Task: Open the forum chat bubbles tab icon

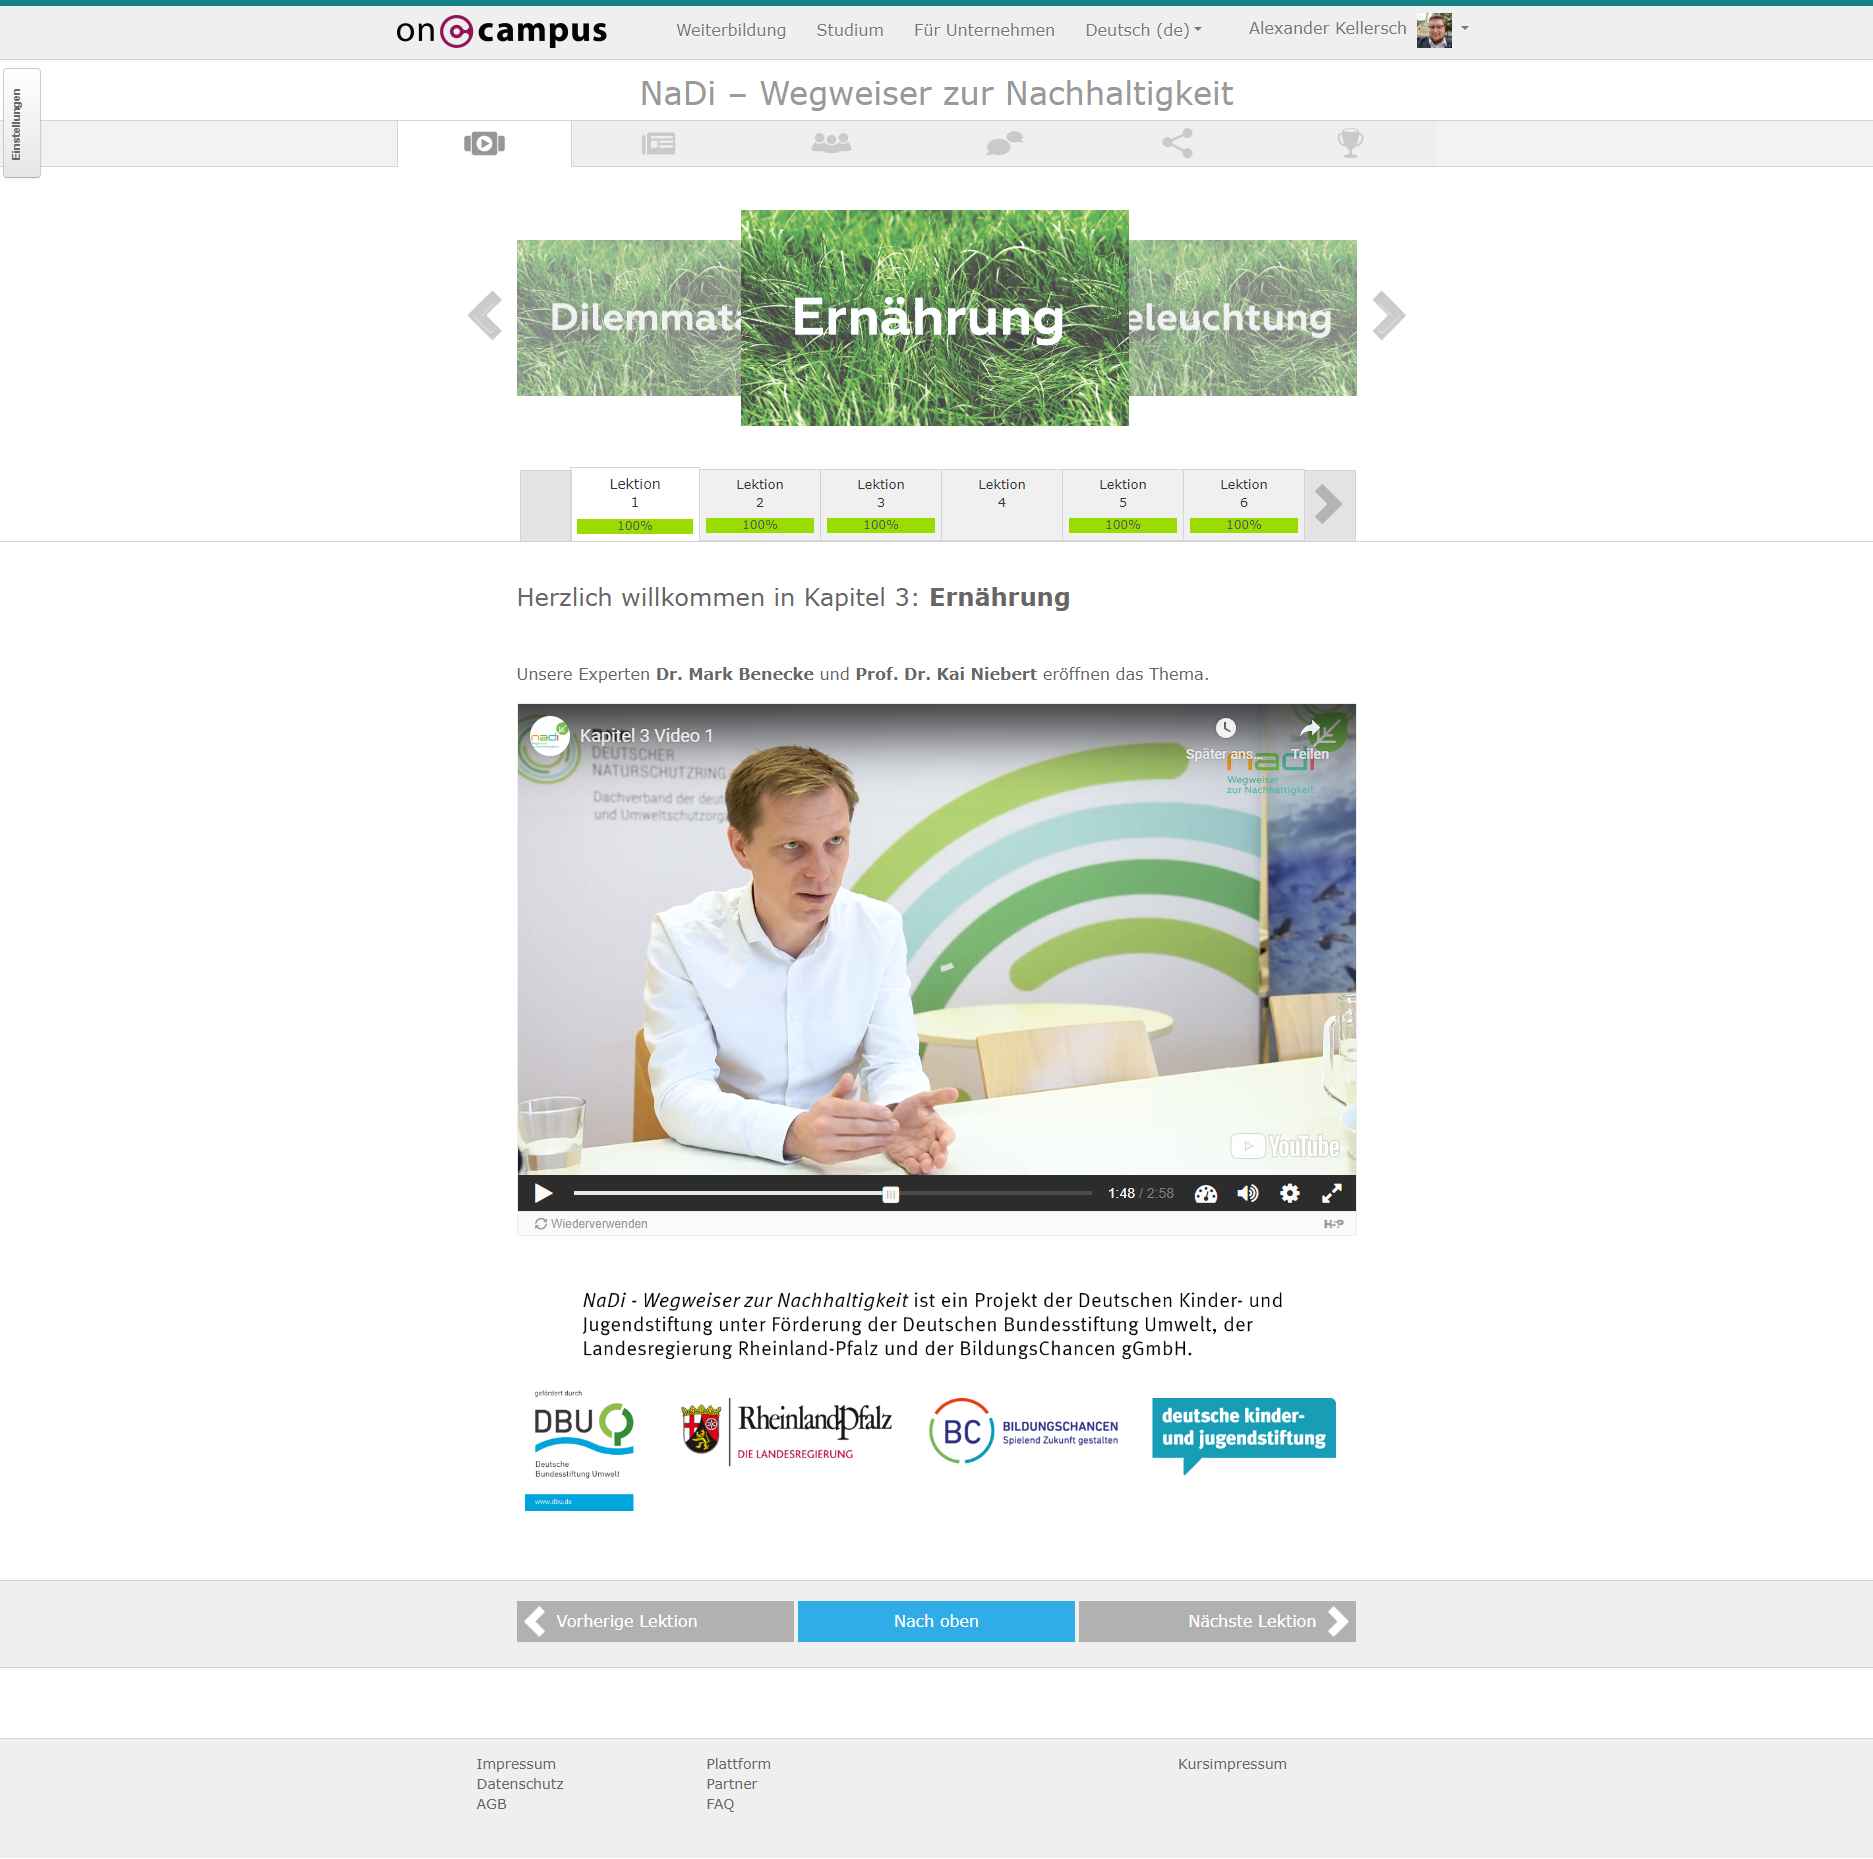Action: (1004, 144)
